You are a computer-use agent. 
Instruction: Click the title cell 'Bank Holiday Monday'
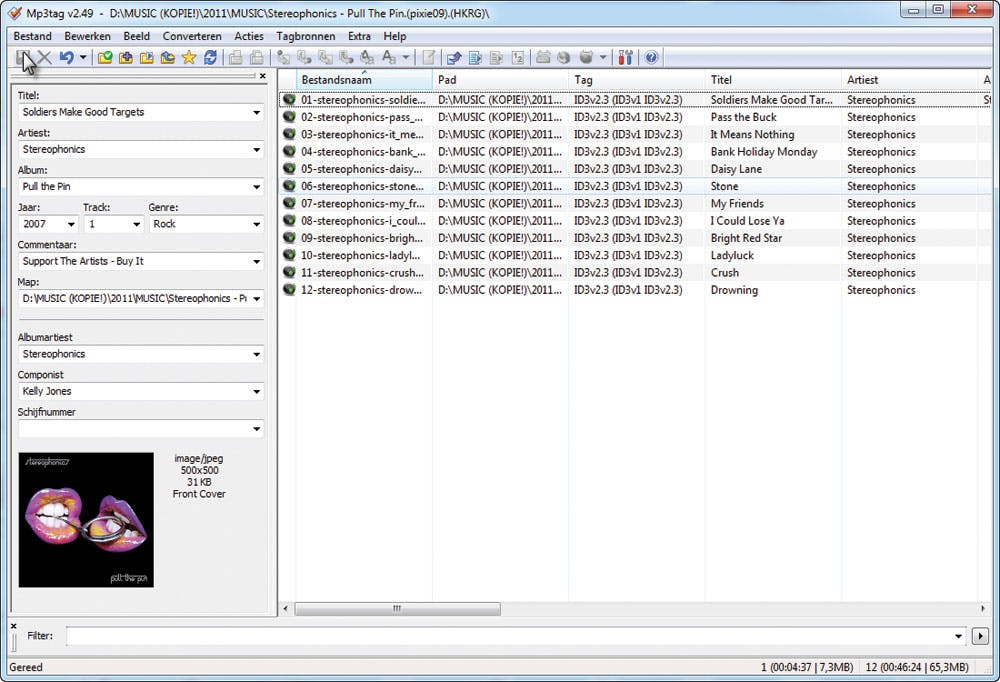(764, 152)
